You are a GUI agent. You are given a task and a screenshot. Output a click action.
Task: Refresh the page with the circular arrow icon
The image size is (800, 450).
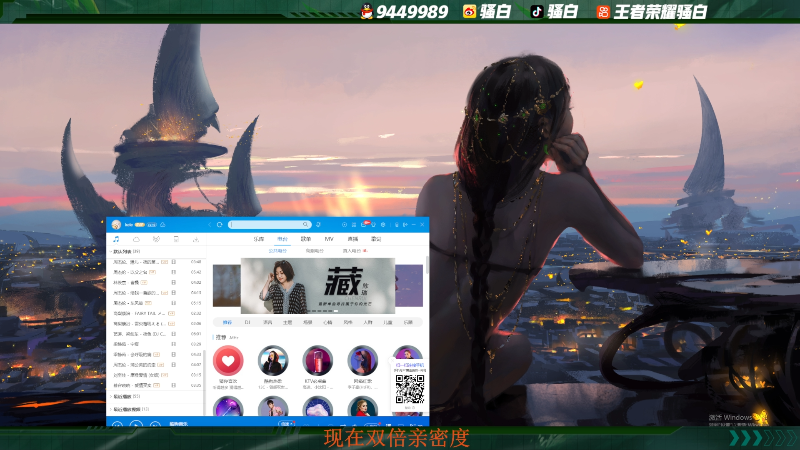tap(219, 224)
